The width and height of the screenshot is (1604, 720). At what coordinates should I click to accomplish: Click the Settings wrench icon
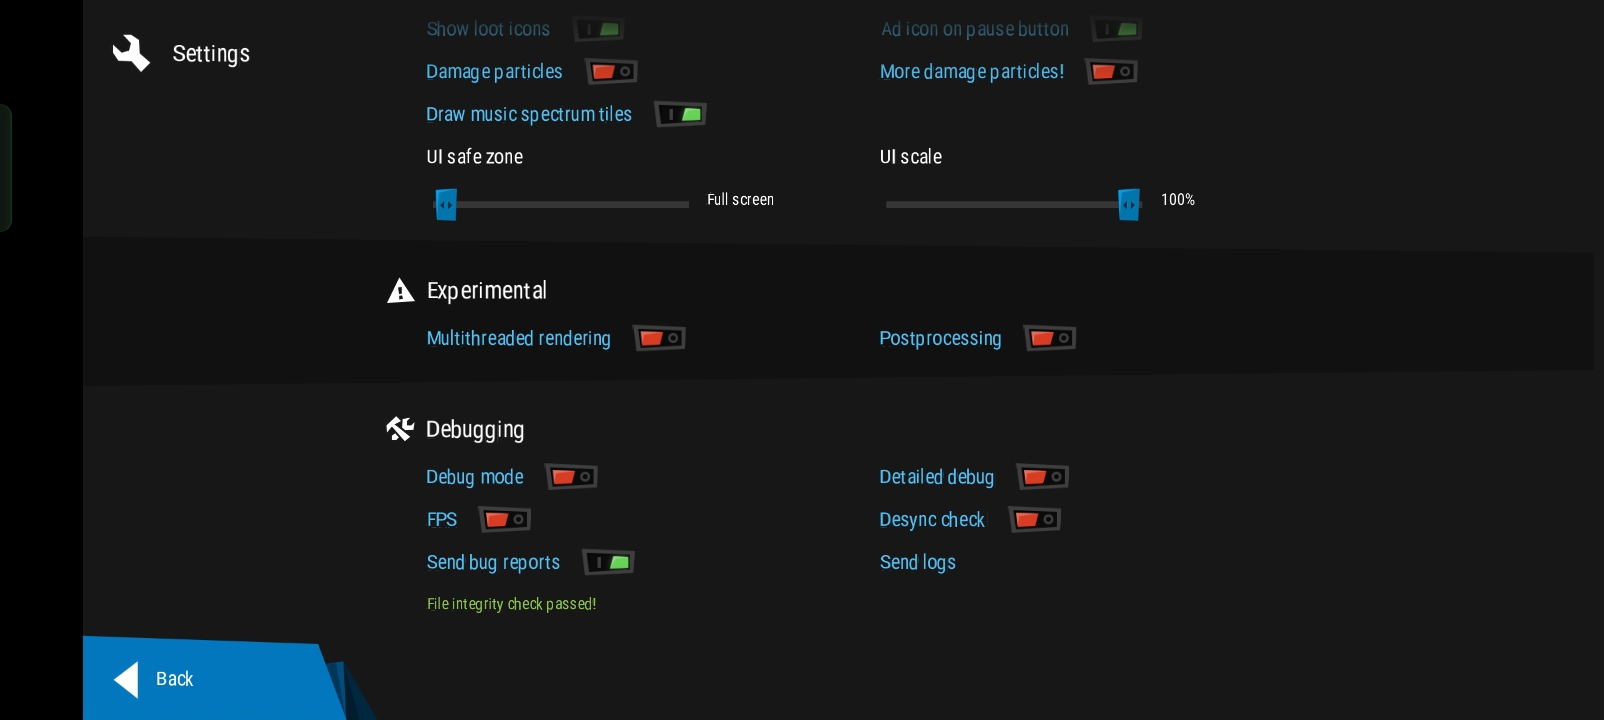point(131,53)
